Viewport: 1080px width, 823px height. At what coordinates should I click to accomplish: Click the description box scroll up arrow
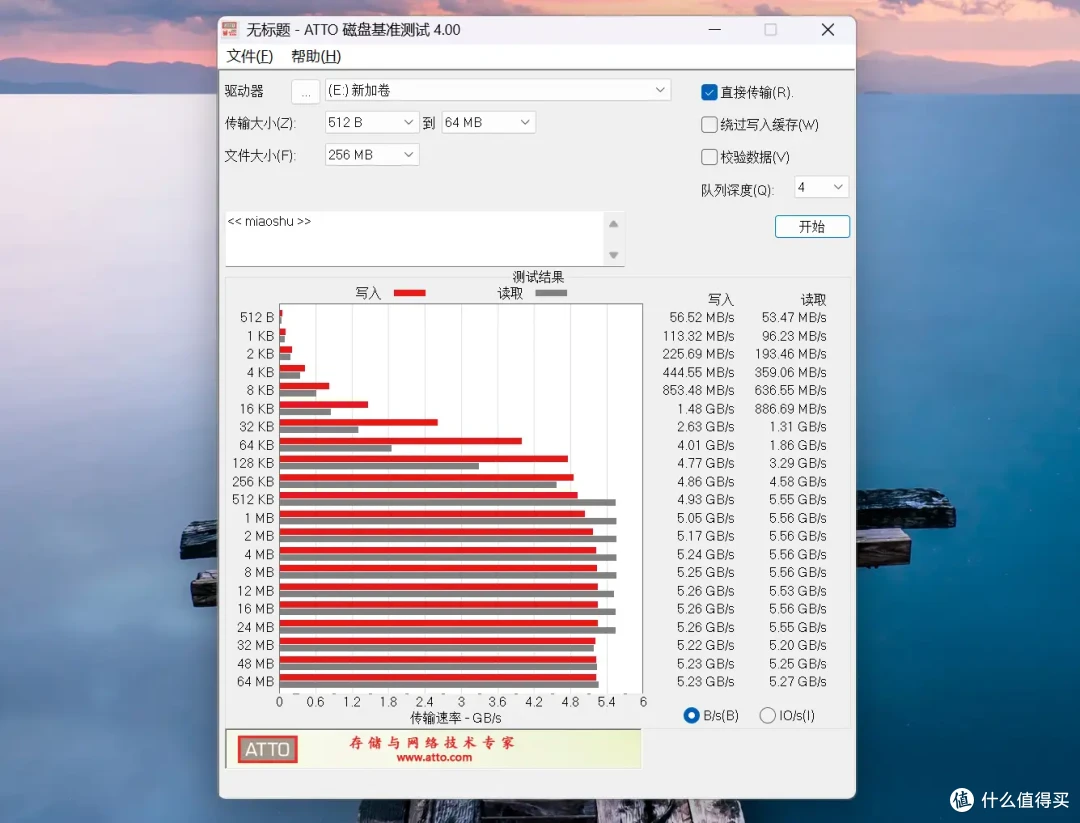614,224
